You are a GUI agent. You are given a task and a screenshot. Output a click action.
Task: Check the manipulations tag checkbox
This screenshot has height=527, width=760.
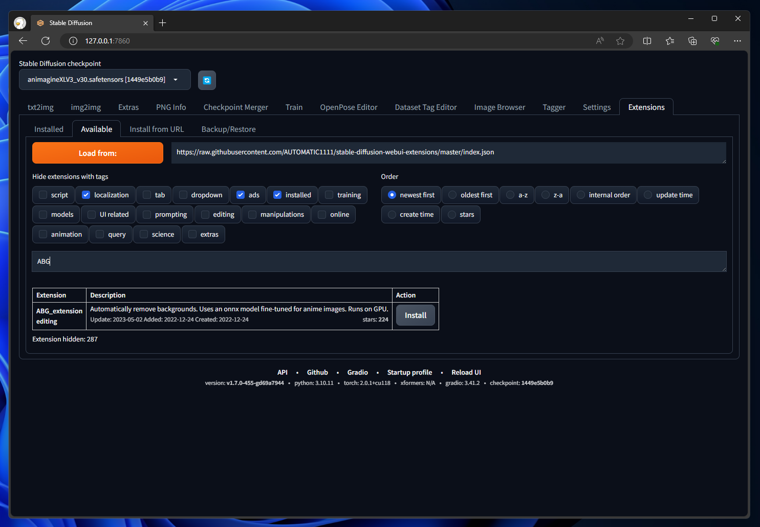click(x=252, y=214)
